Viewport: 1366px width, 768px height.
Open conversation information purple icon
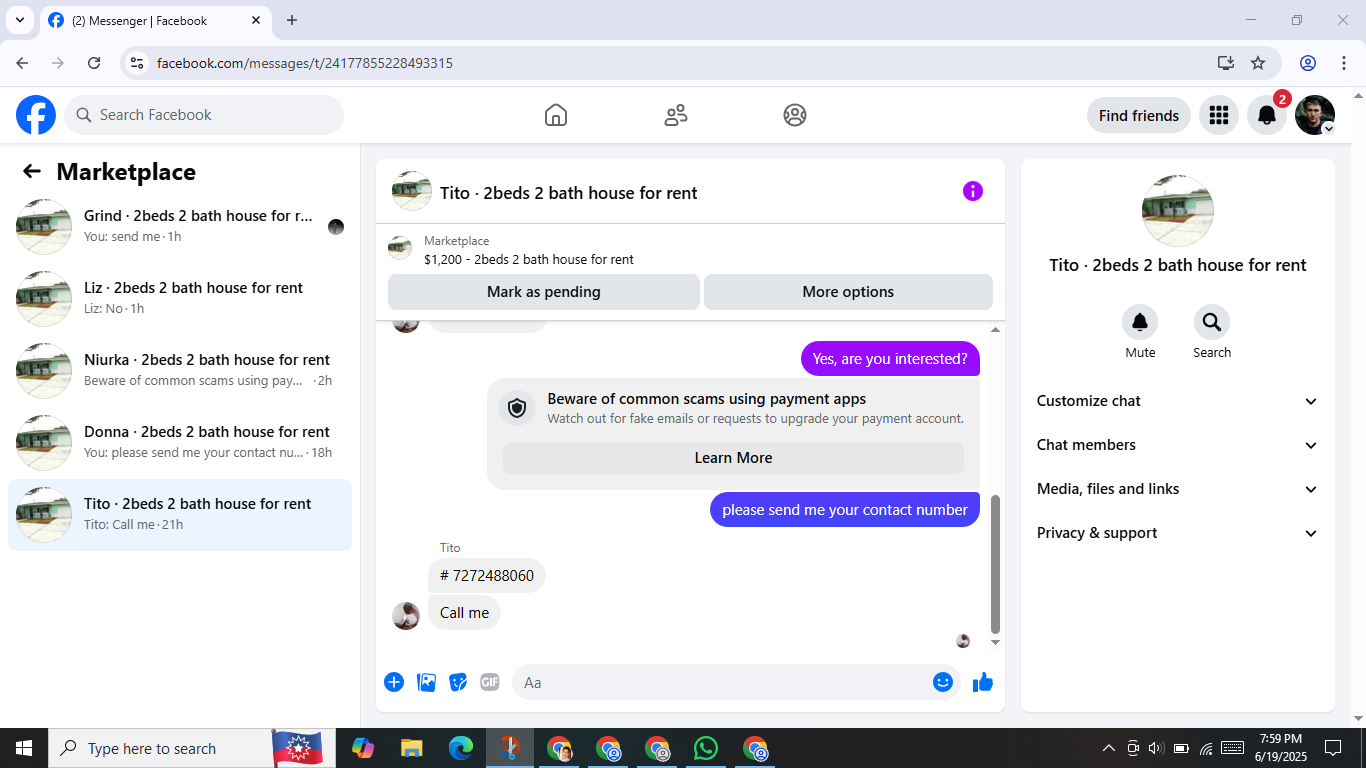[973, 191]
